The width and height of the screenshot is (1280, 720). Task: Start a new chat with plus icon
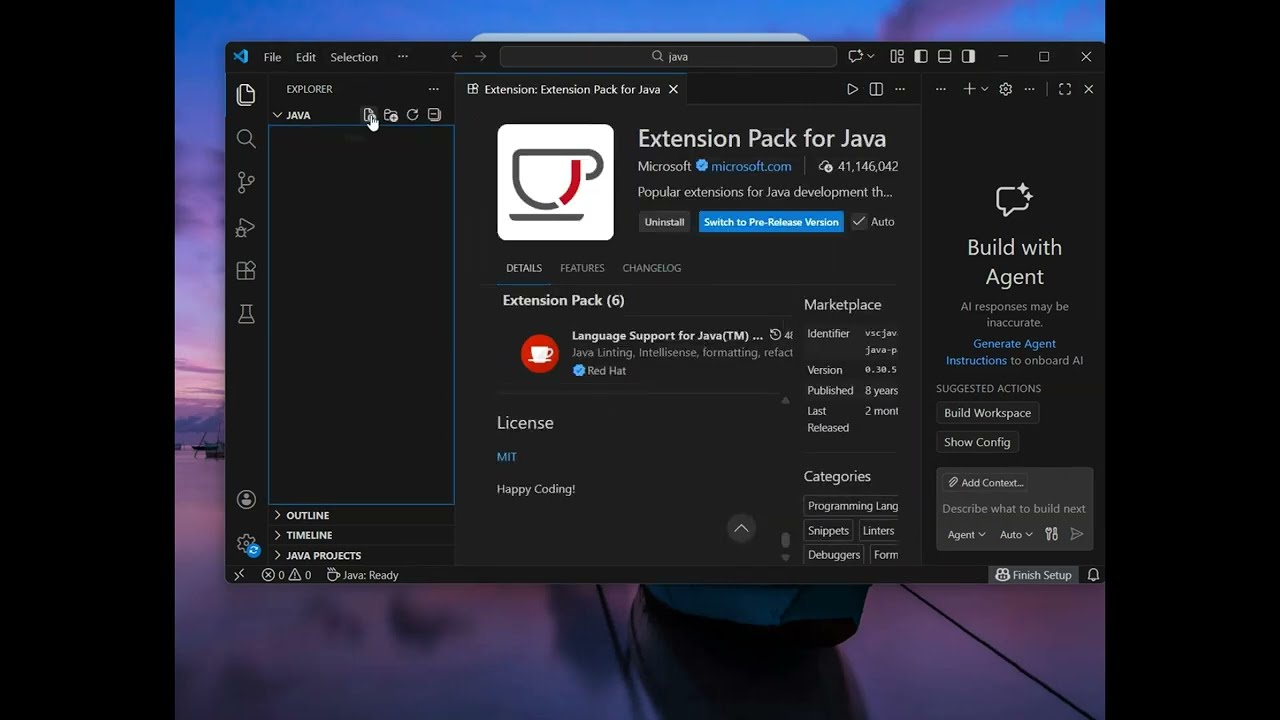pos(969,89)
